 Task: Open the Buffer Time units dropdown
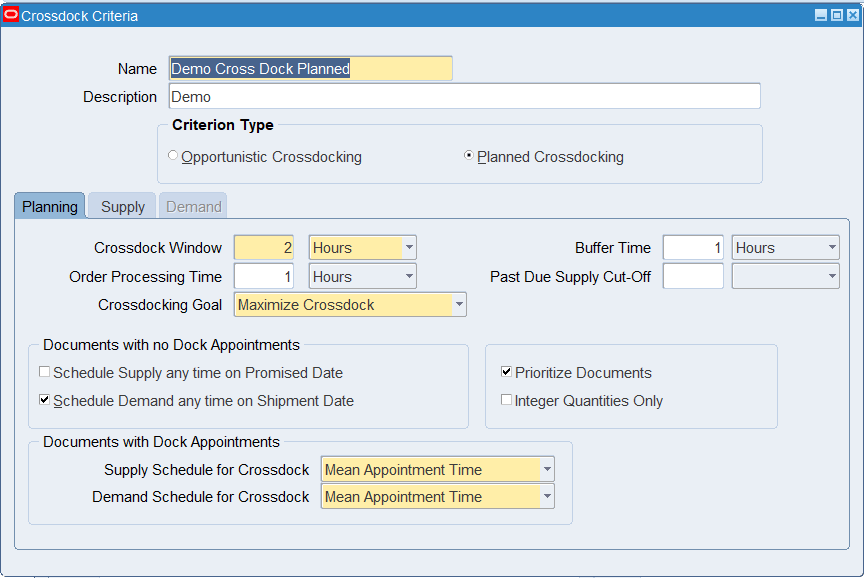click(832, 248)
